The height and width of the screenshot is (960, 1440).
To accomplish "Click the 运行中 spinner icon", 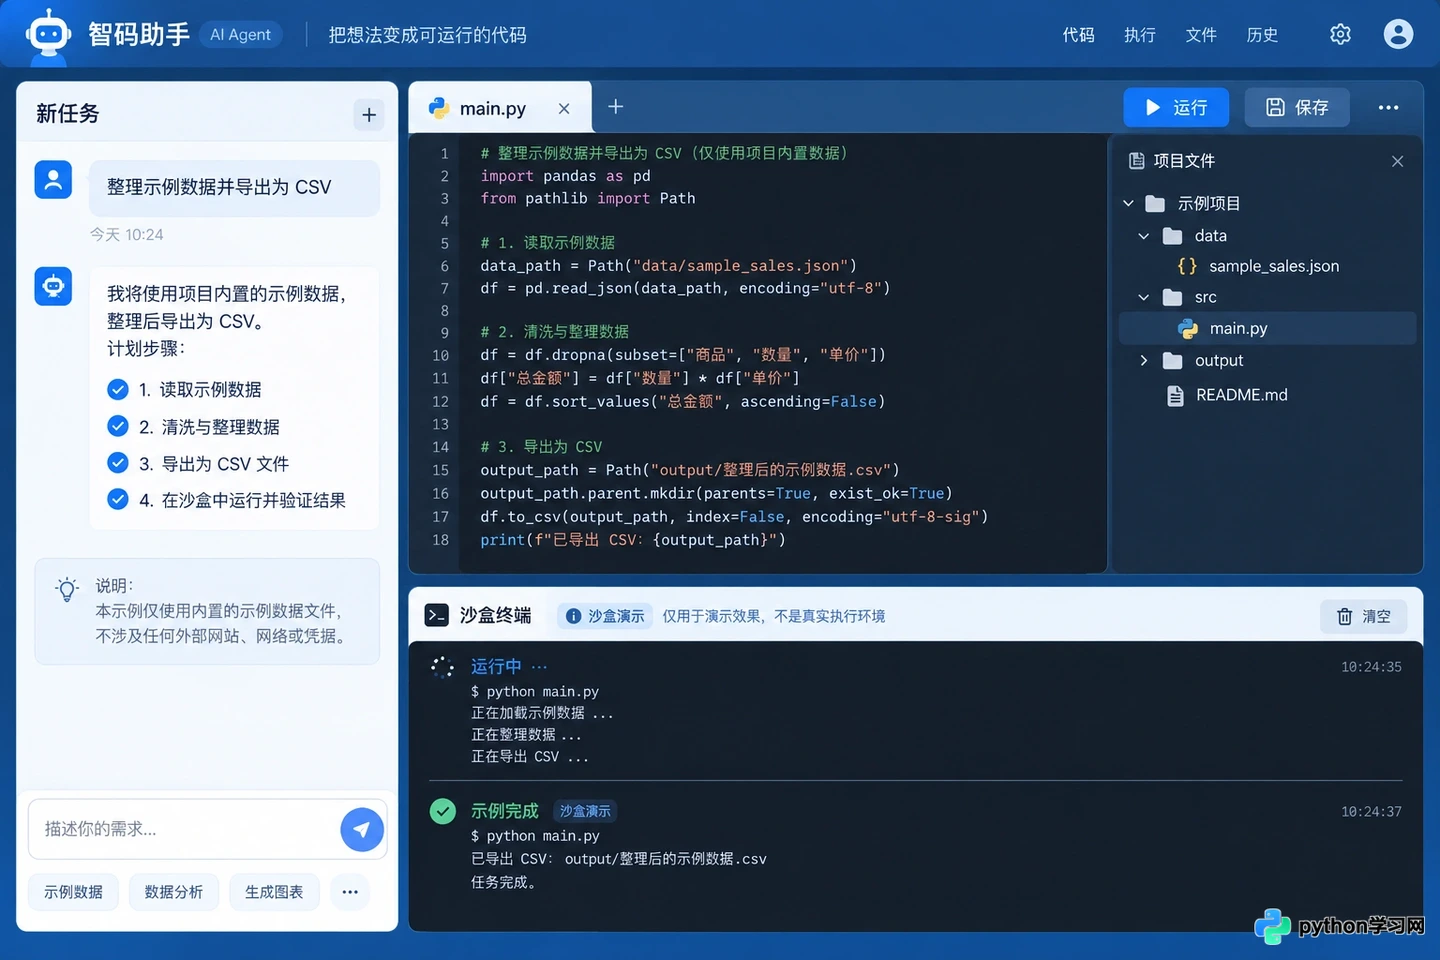I will pyautogui.click(x=442, y=667).
